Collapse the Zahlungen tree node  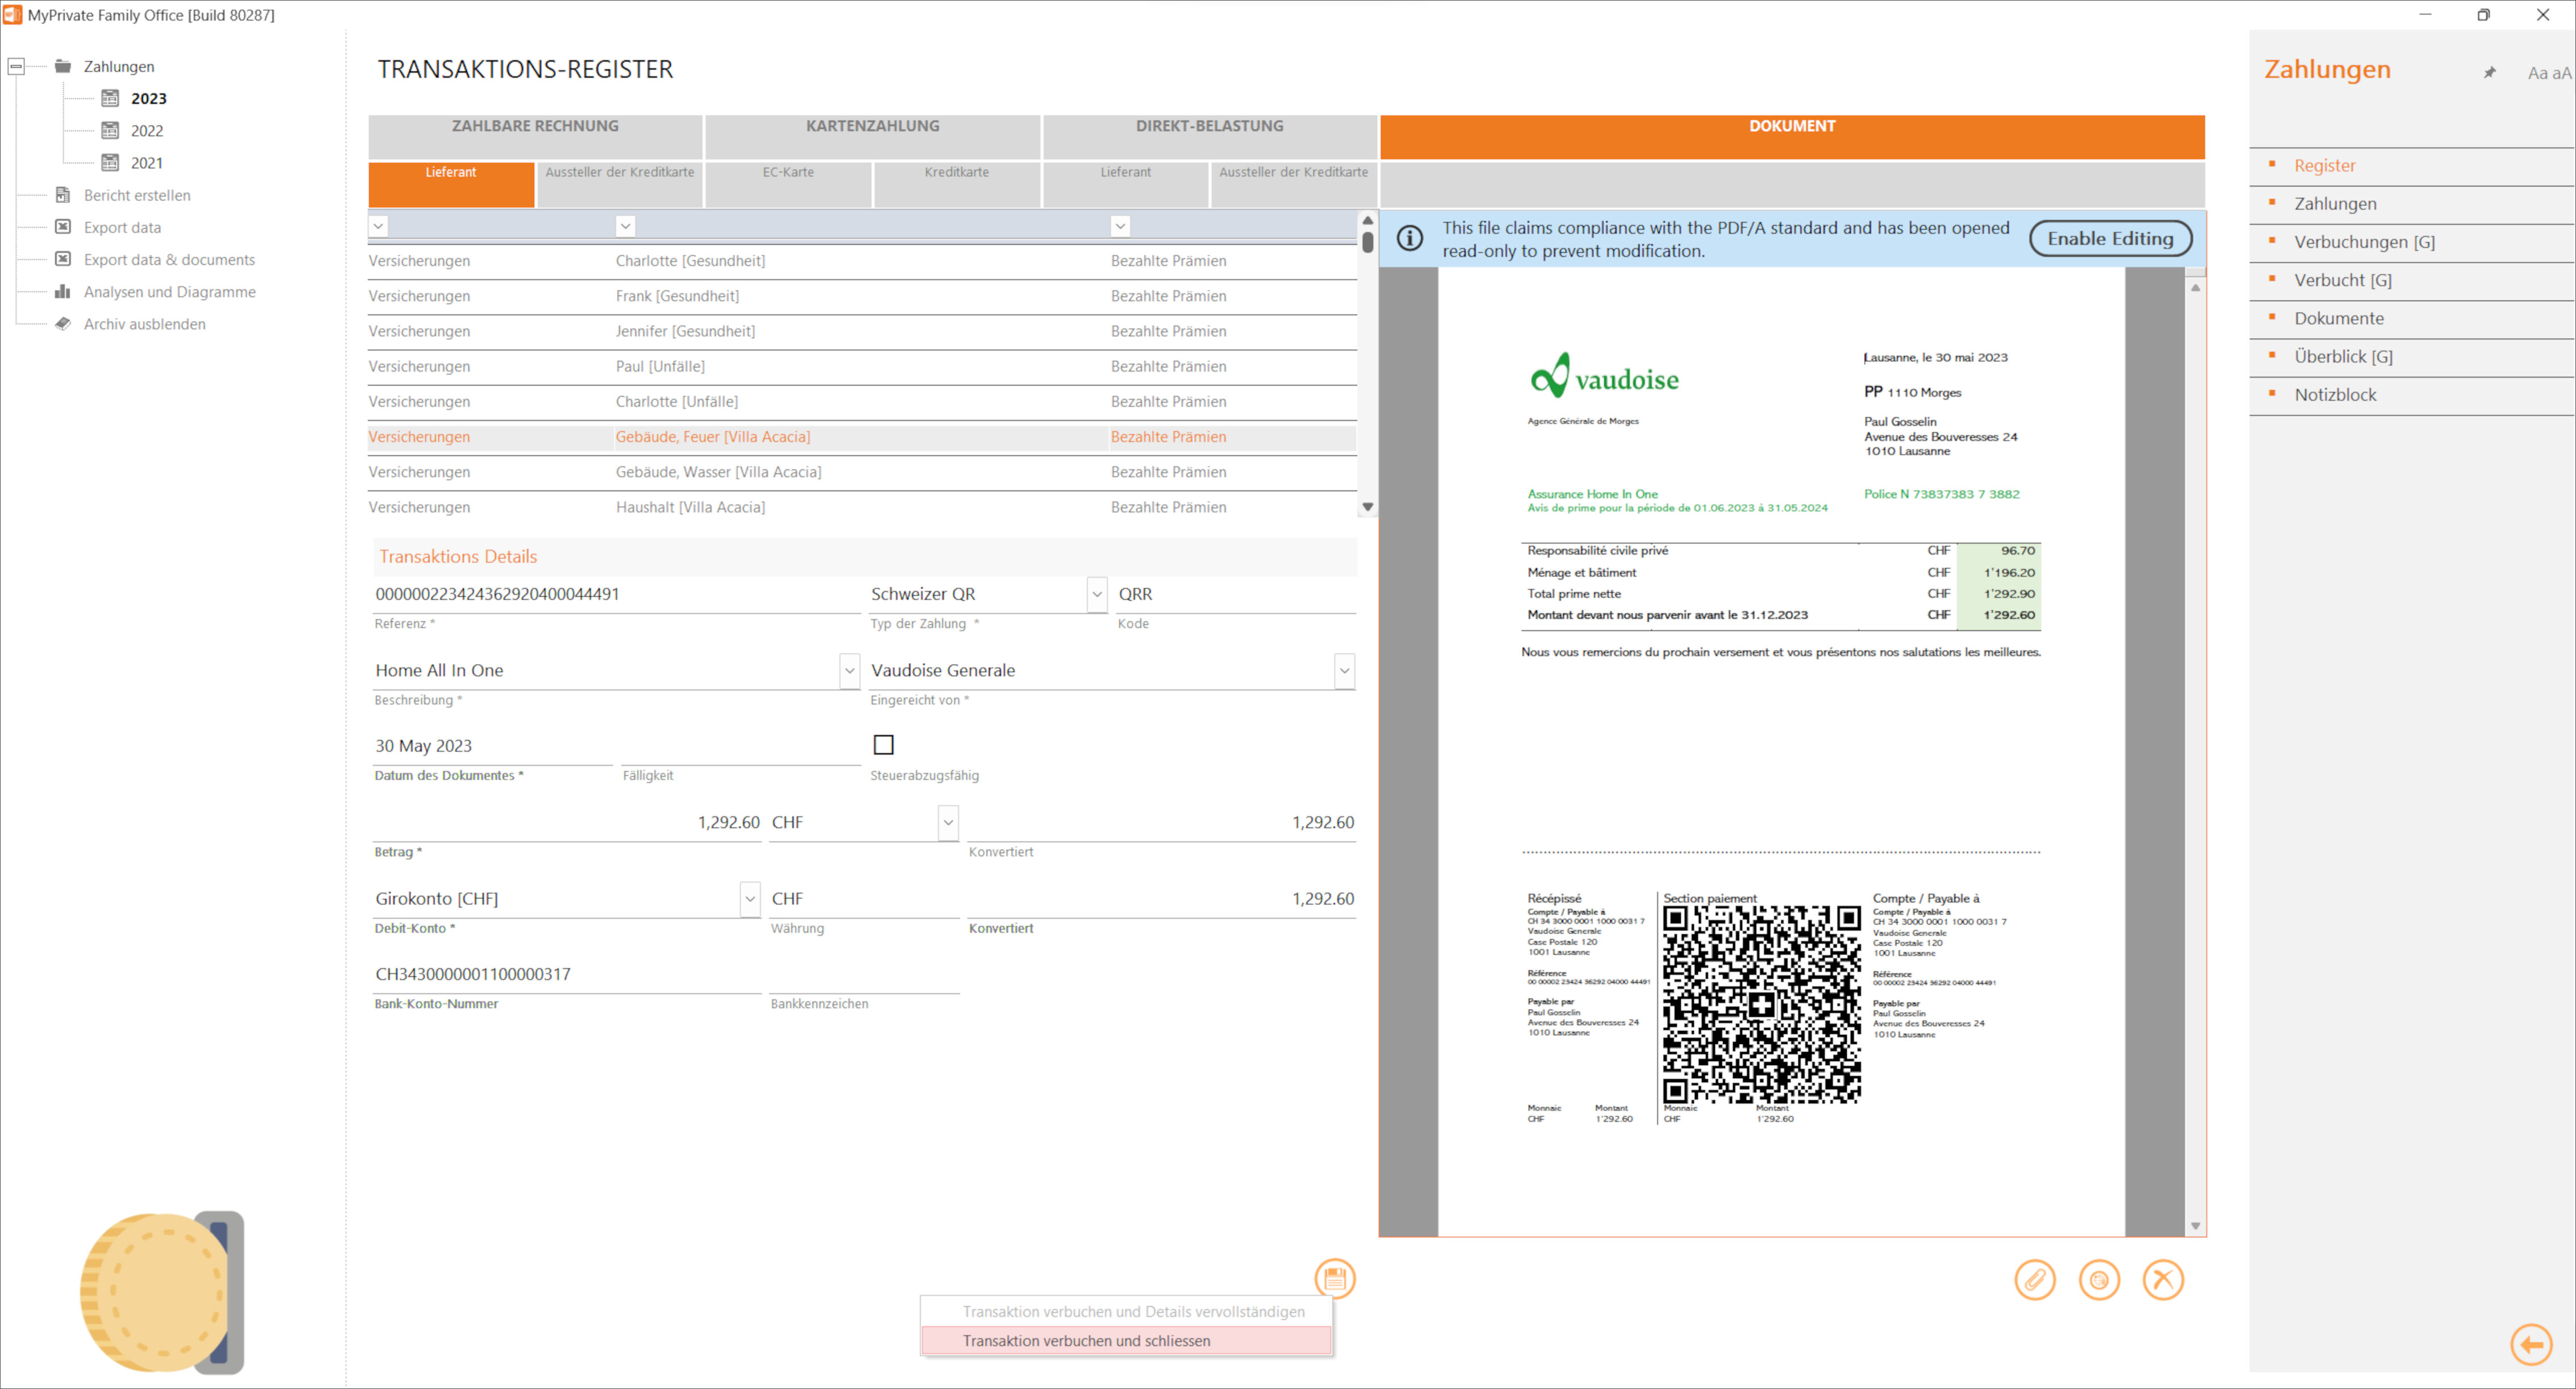pos(16,66)
